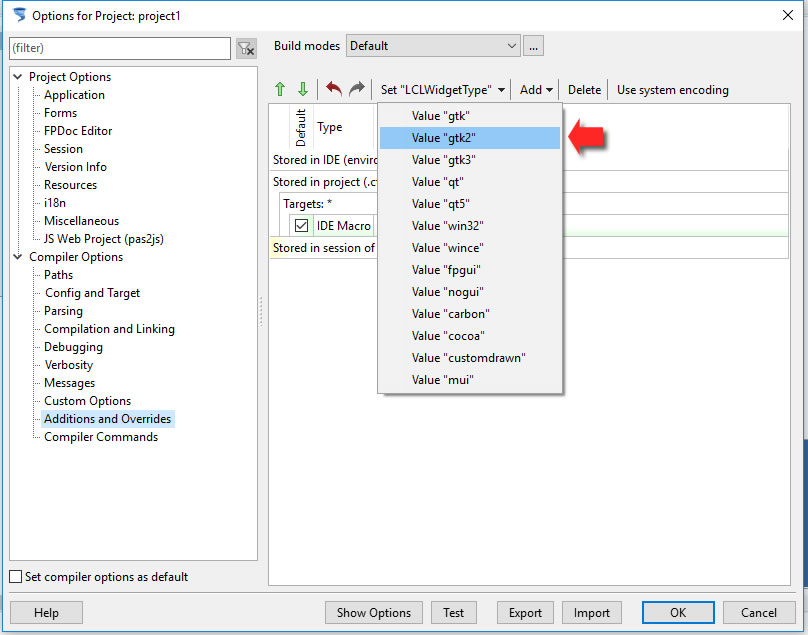Select Value "gtk2" from the menu
Viewport: 808px width, 635px height.
click(x=469, y=138)
